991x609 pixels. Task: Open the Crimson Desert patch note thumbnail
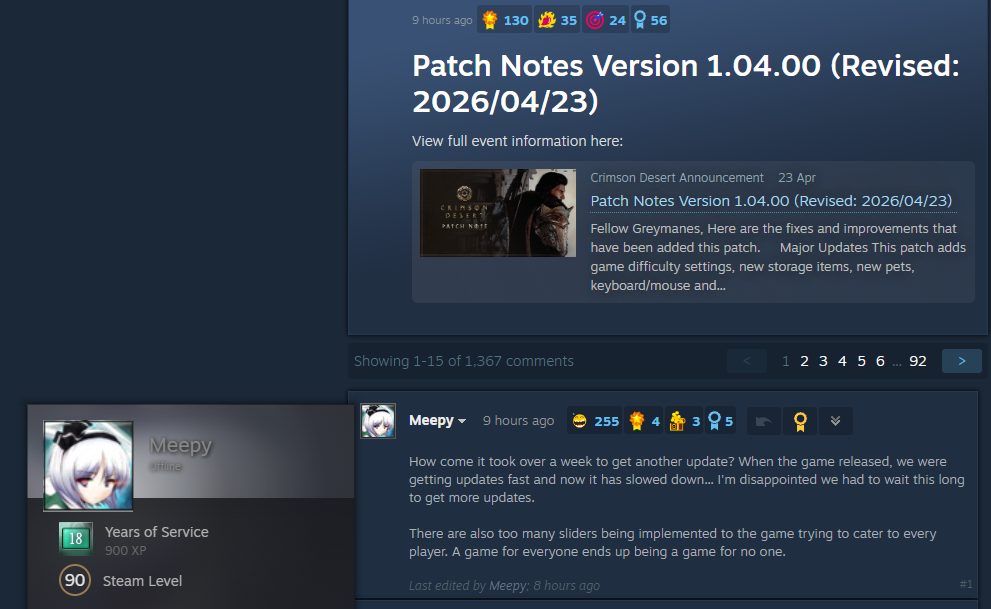[x=498, y=213]
